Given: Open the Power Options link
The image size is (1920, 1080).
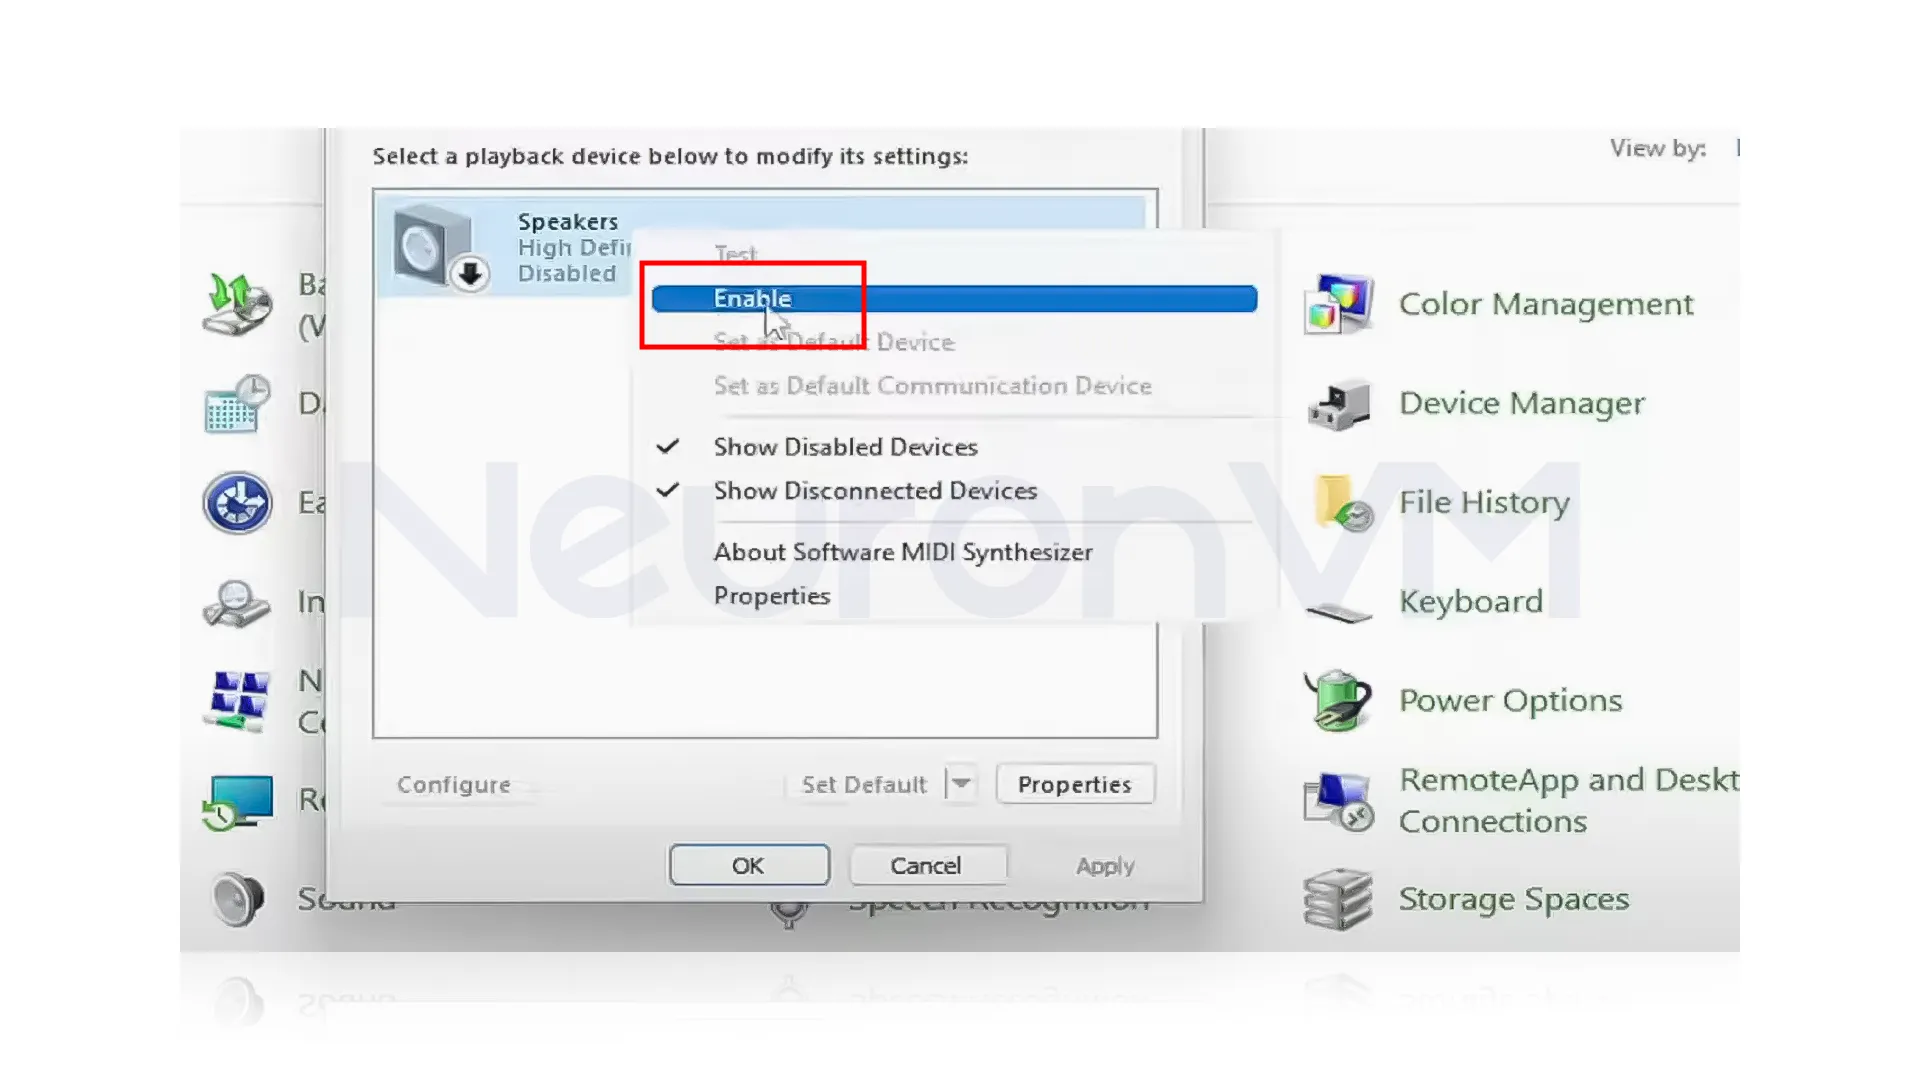Looking at the screenshot, I should [1510, 700].
